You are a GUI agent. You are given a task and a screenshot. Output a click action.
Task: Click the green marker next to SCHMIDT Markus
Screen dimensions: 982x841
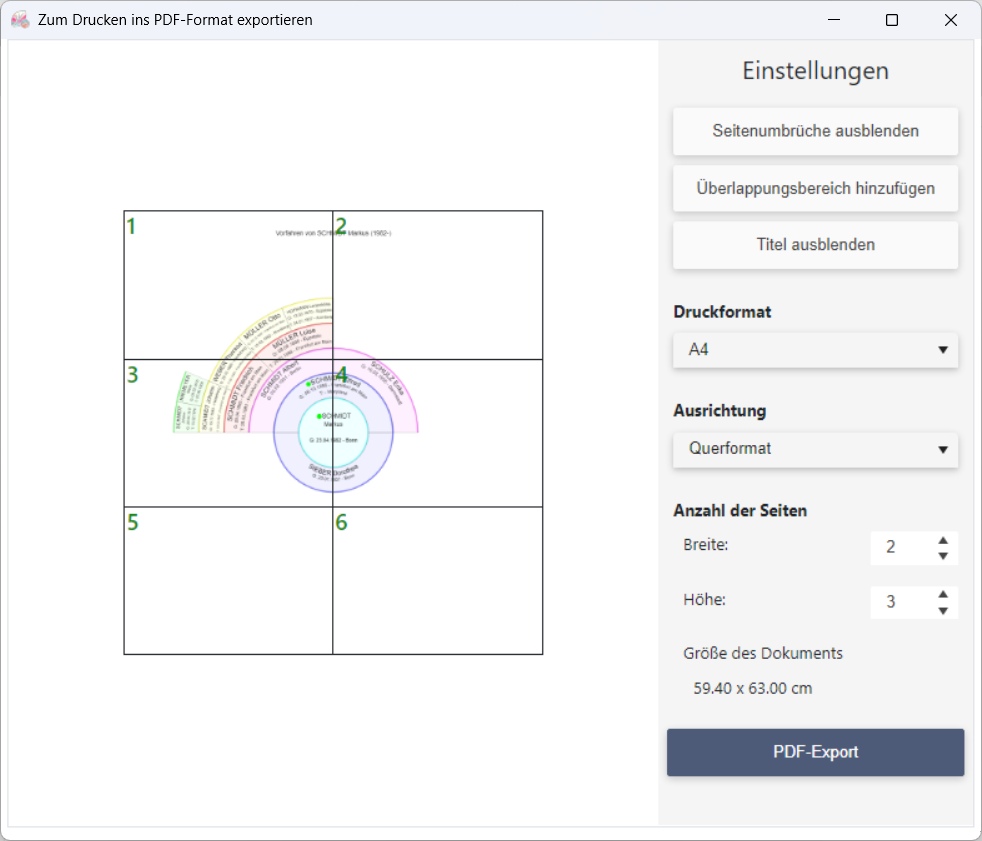(319, 416)
